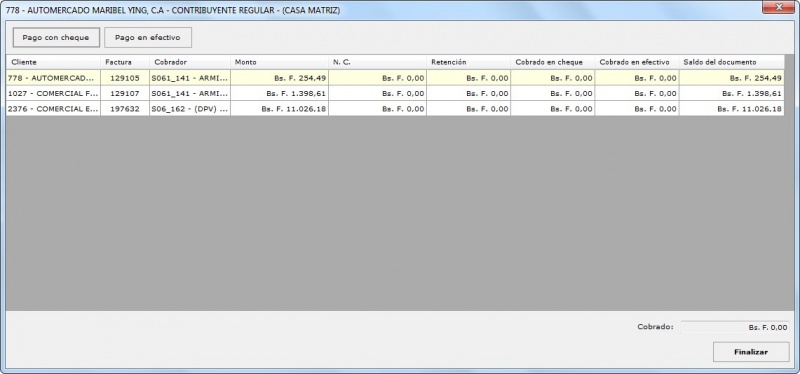Click the Cobrado en cheque header
The width and height of the screenshot is (800, 374).
point(553,62)
